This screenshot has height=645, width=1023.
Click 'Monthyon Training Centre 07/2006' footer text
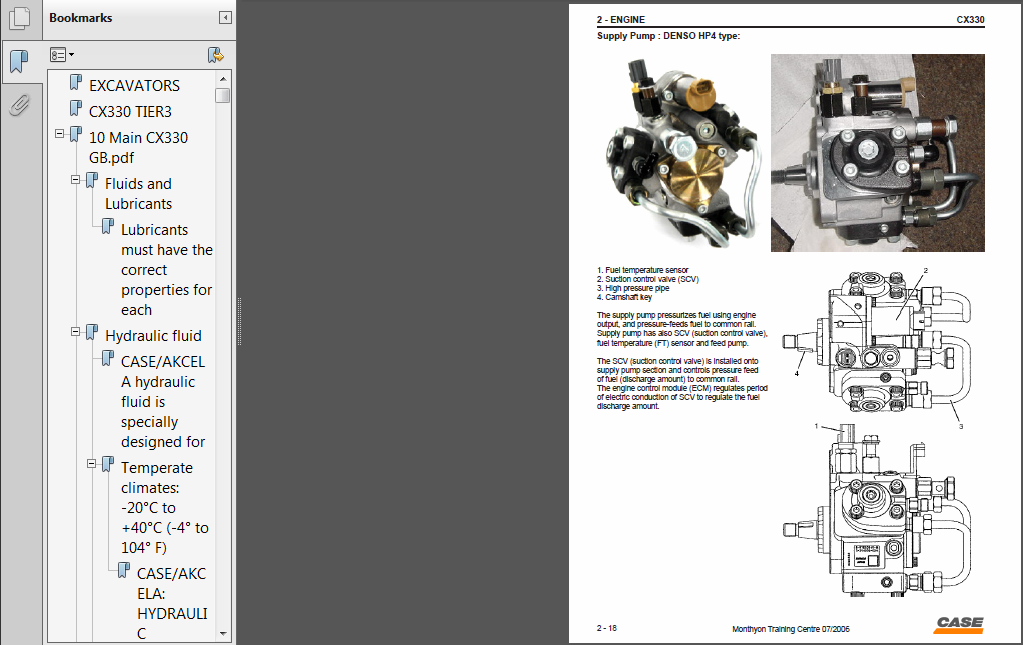791,629
